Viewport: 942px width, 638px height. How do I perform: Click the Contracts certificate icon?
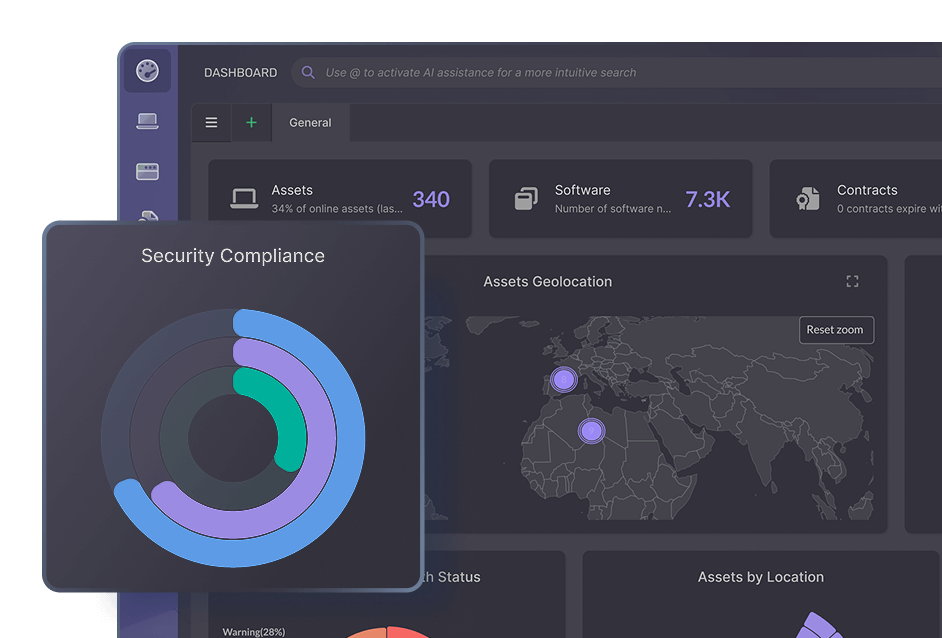click(x=808, y=199)
